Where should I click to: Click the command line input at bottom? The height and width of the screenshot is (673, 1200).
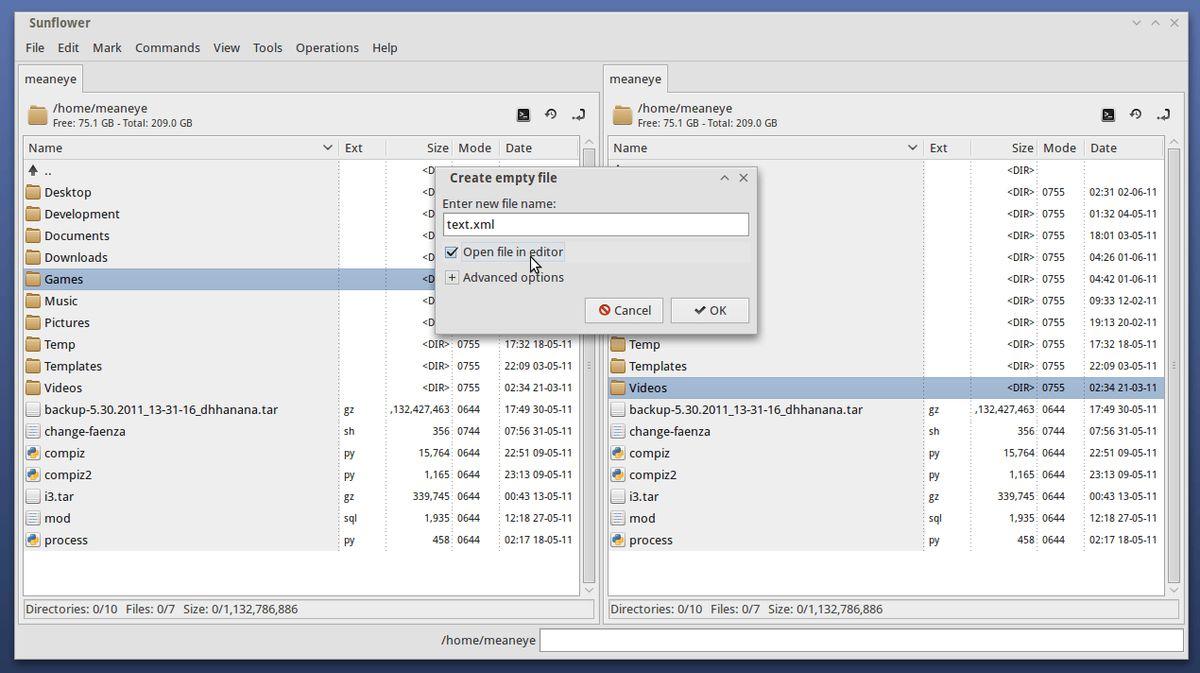[x=860, y=640]
